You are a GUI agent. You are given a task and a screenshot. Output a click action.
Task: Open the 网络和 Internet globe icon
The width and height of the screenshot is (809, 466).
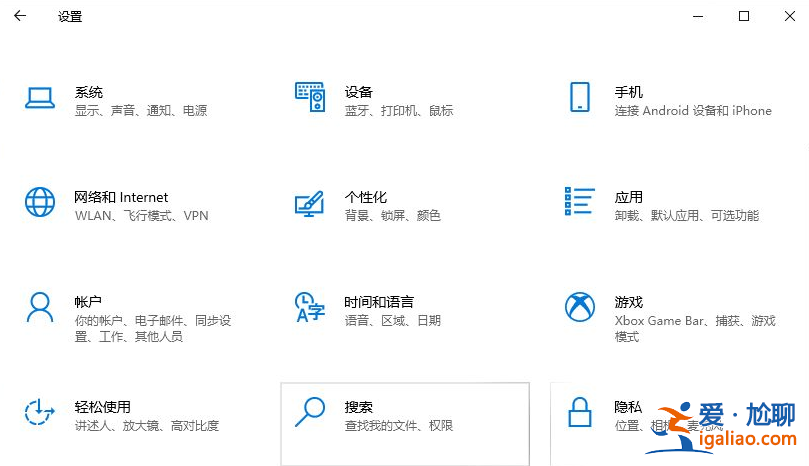40,202
